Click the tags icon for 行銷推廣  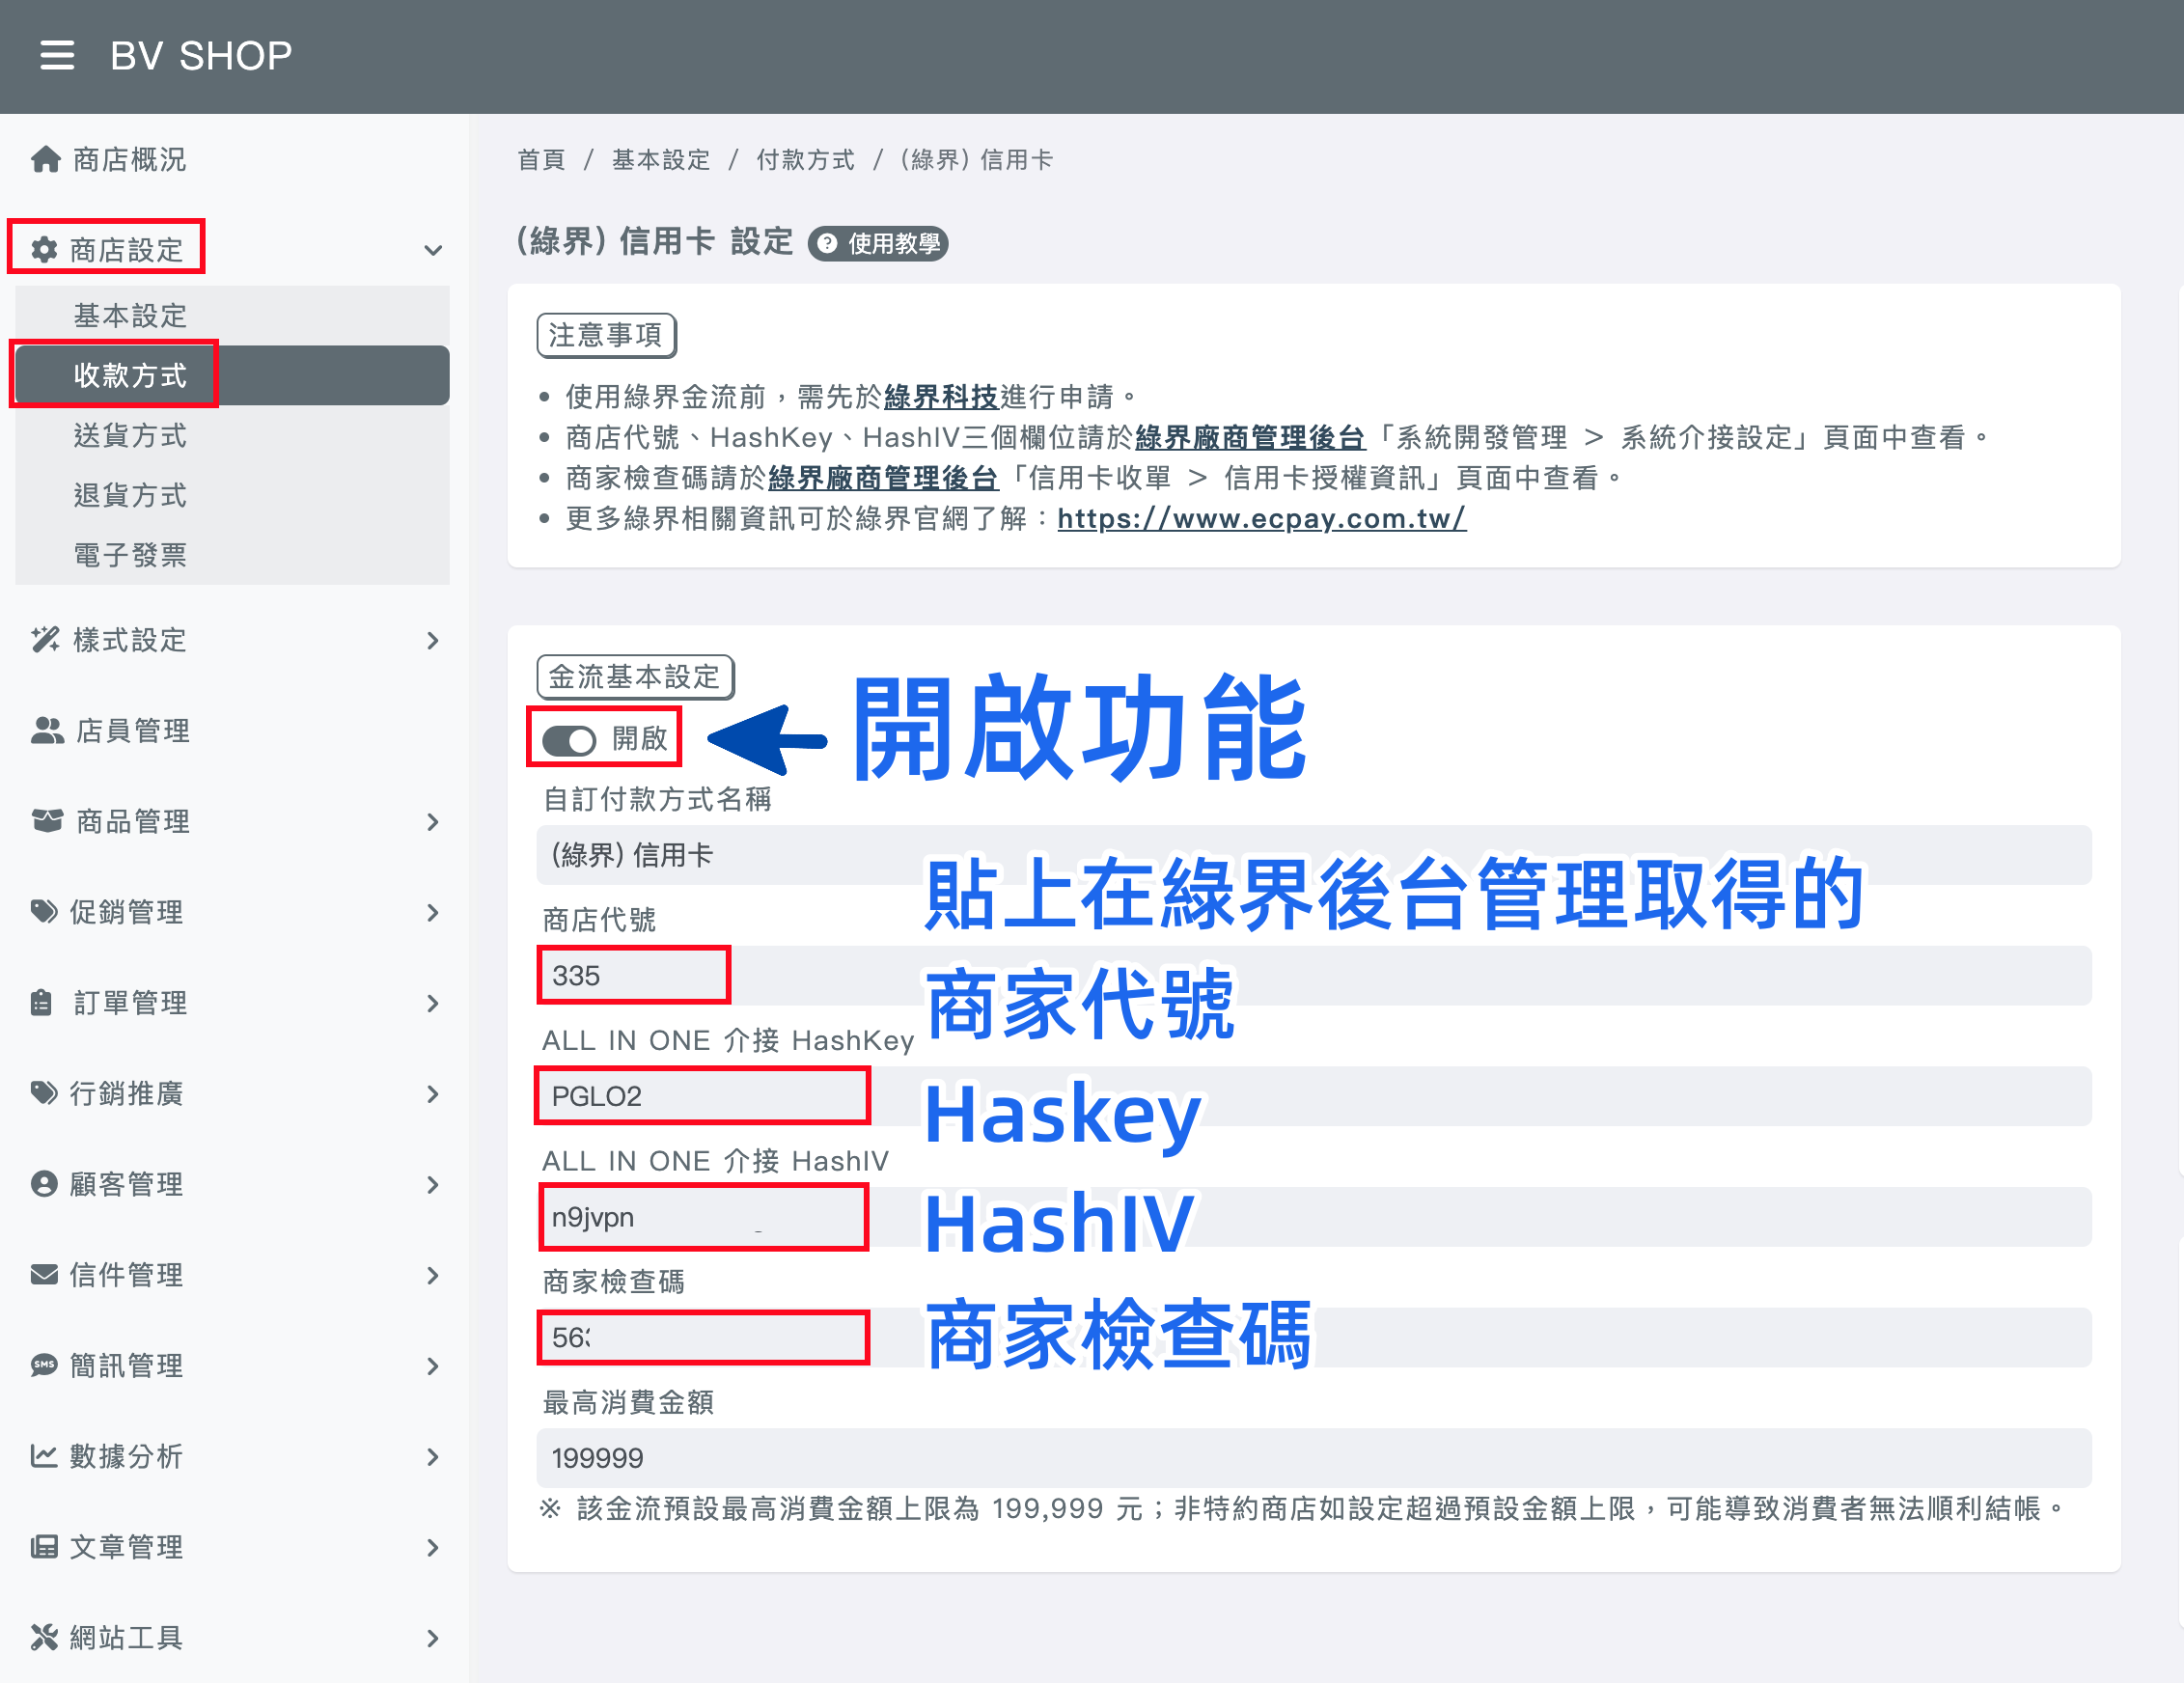(x=45, y=1093)
